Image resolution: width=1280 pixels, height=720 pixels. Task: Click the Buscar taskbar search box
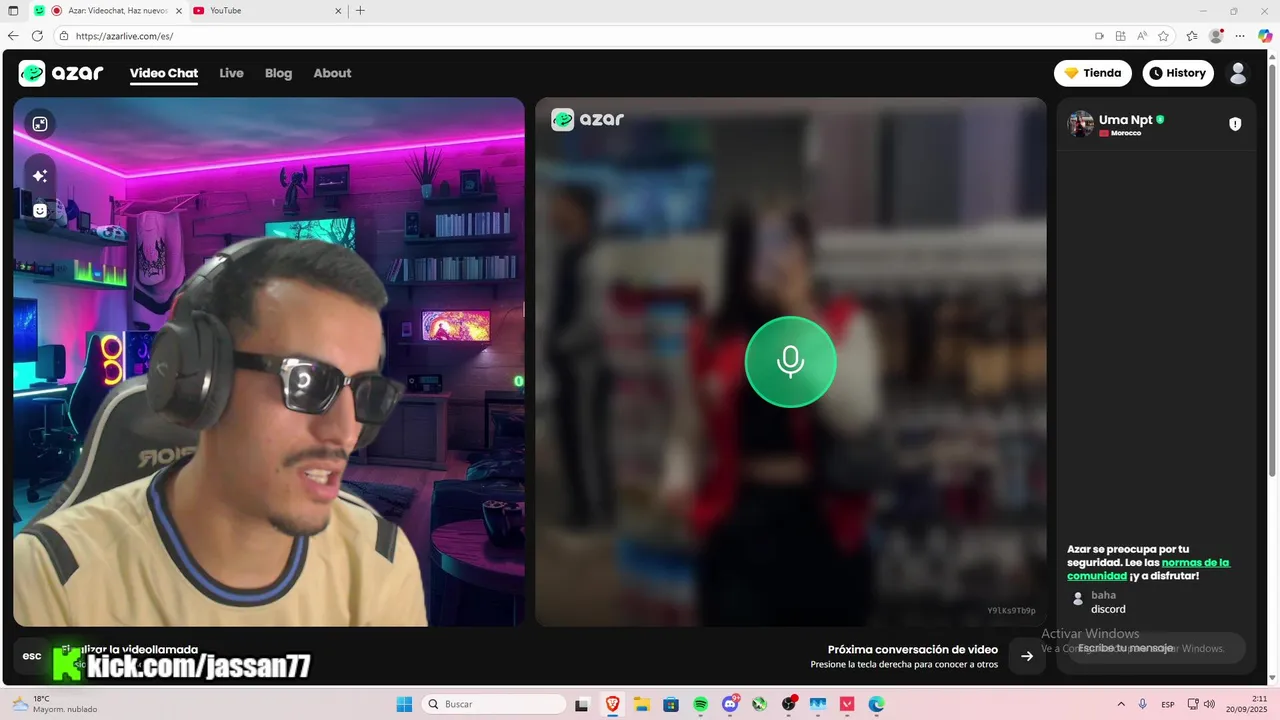tap(494, 704)
